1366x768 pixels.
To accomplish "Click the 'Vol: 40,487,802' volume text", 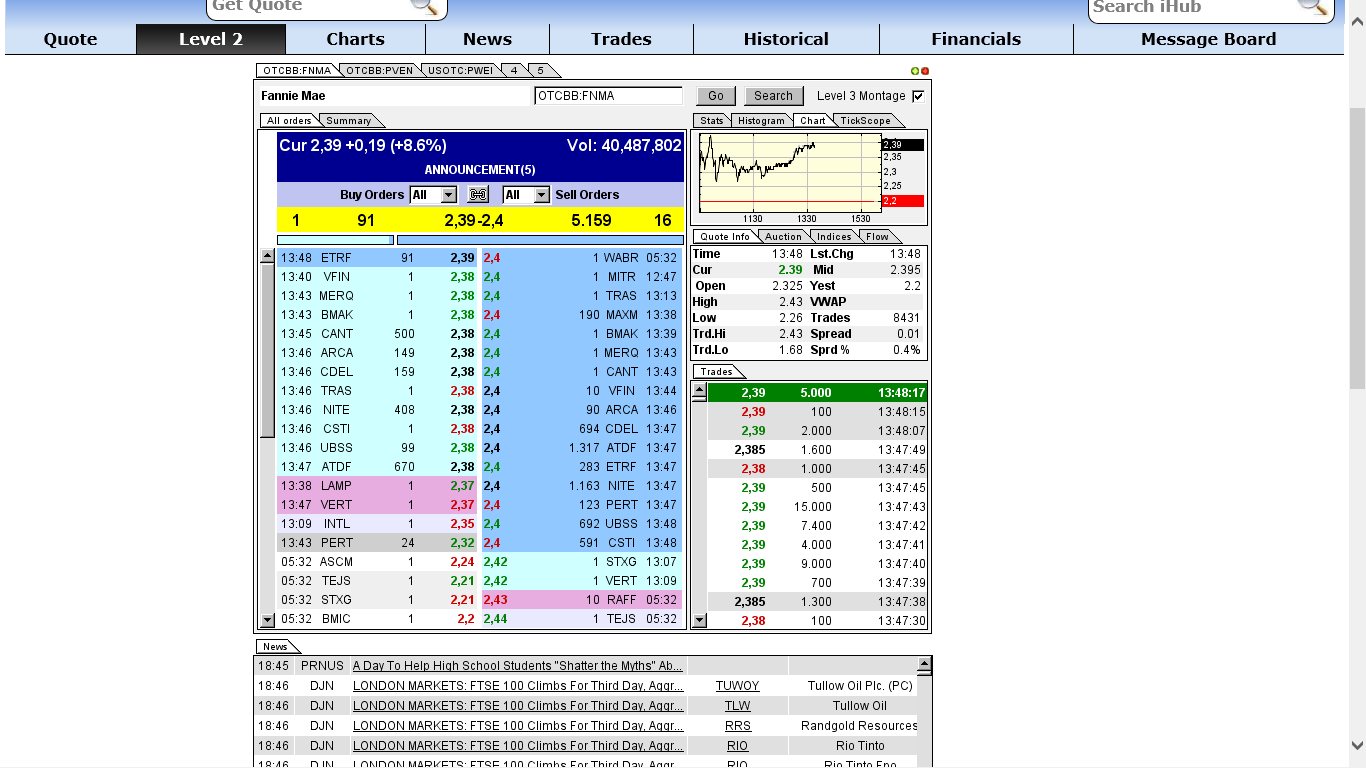I will pos(624,146).
